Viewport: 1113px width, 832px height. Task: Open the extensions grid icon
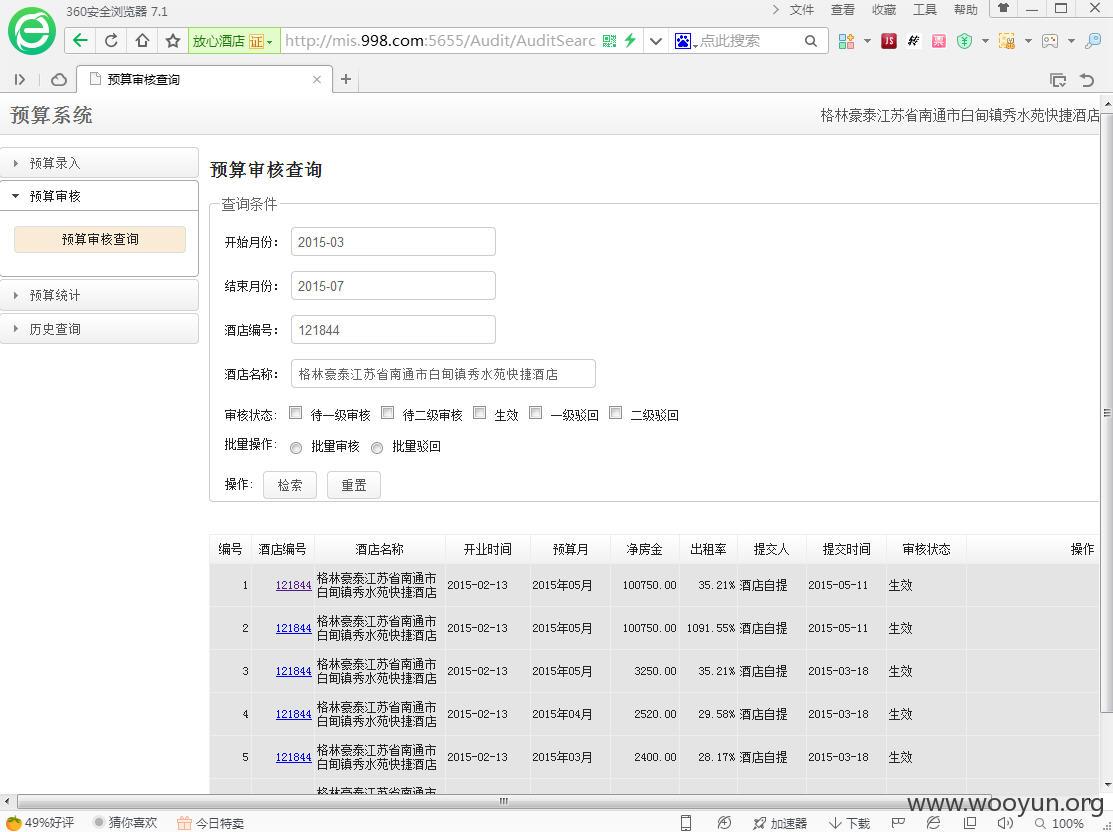tap(846, 41)
